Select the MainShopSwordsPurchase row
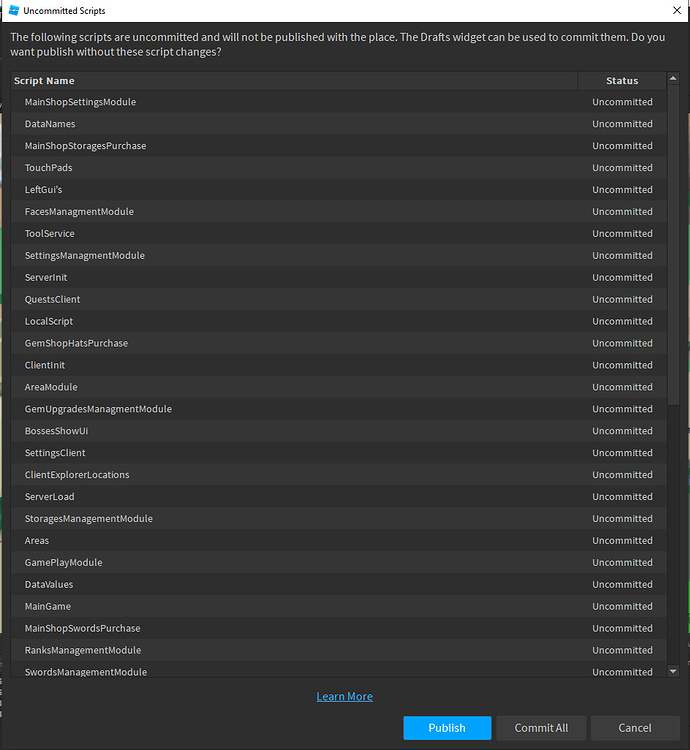 (x=339, y=629)
